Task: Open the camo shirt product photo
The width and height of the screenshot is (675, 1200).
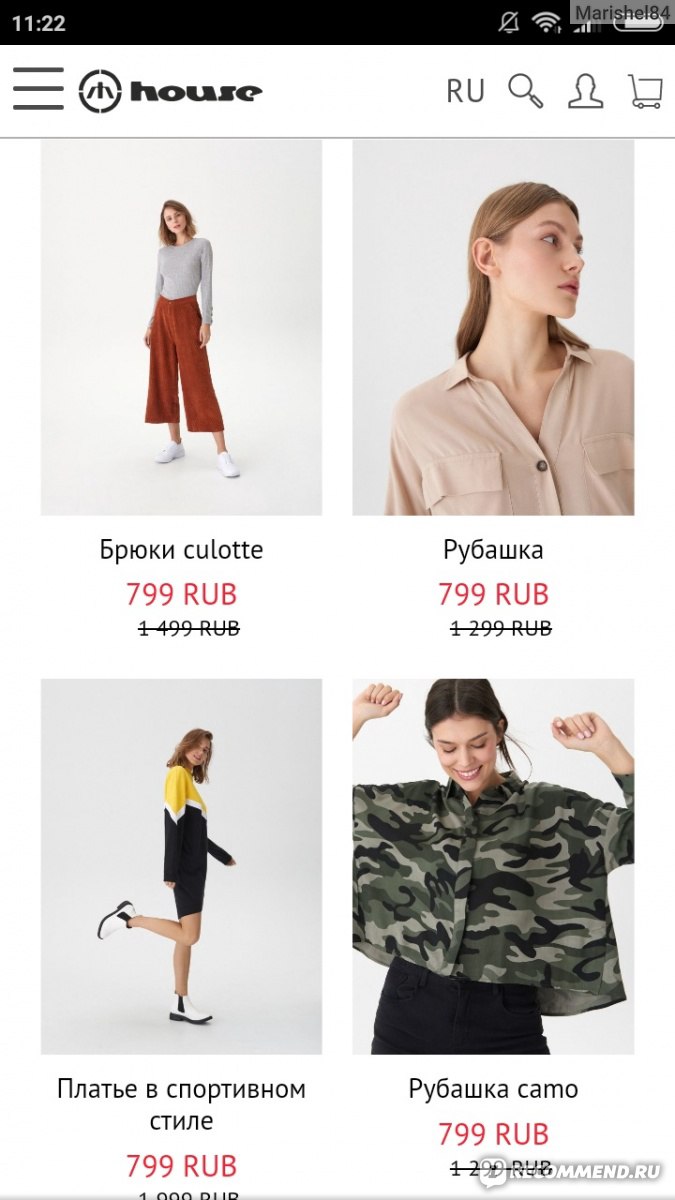Action: point(493,866)
